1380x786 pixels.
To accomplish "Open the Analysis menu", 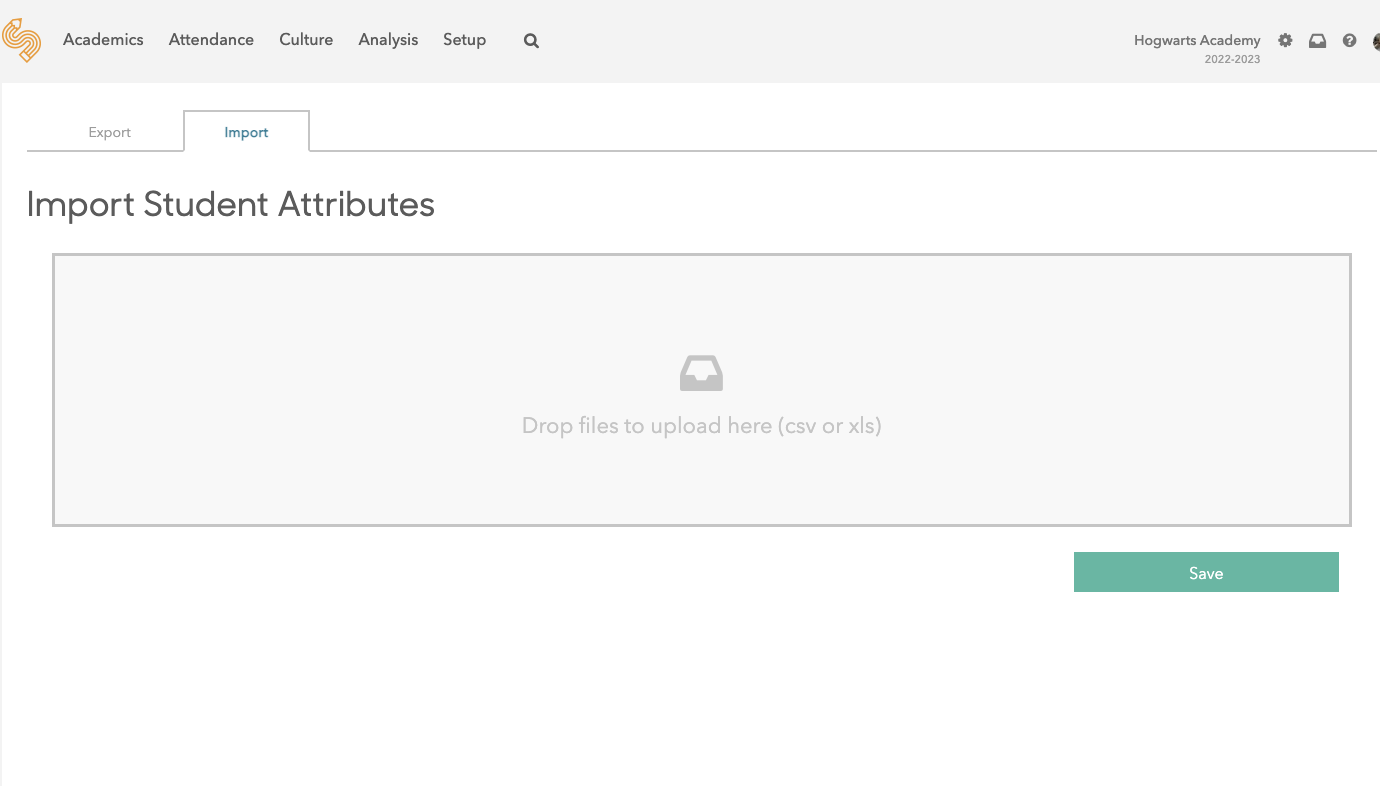I will click(x=388, y=40).
